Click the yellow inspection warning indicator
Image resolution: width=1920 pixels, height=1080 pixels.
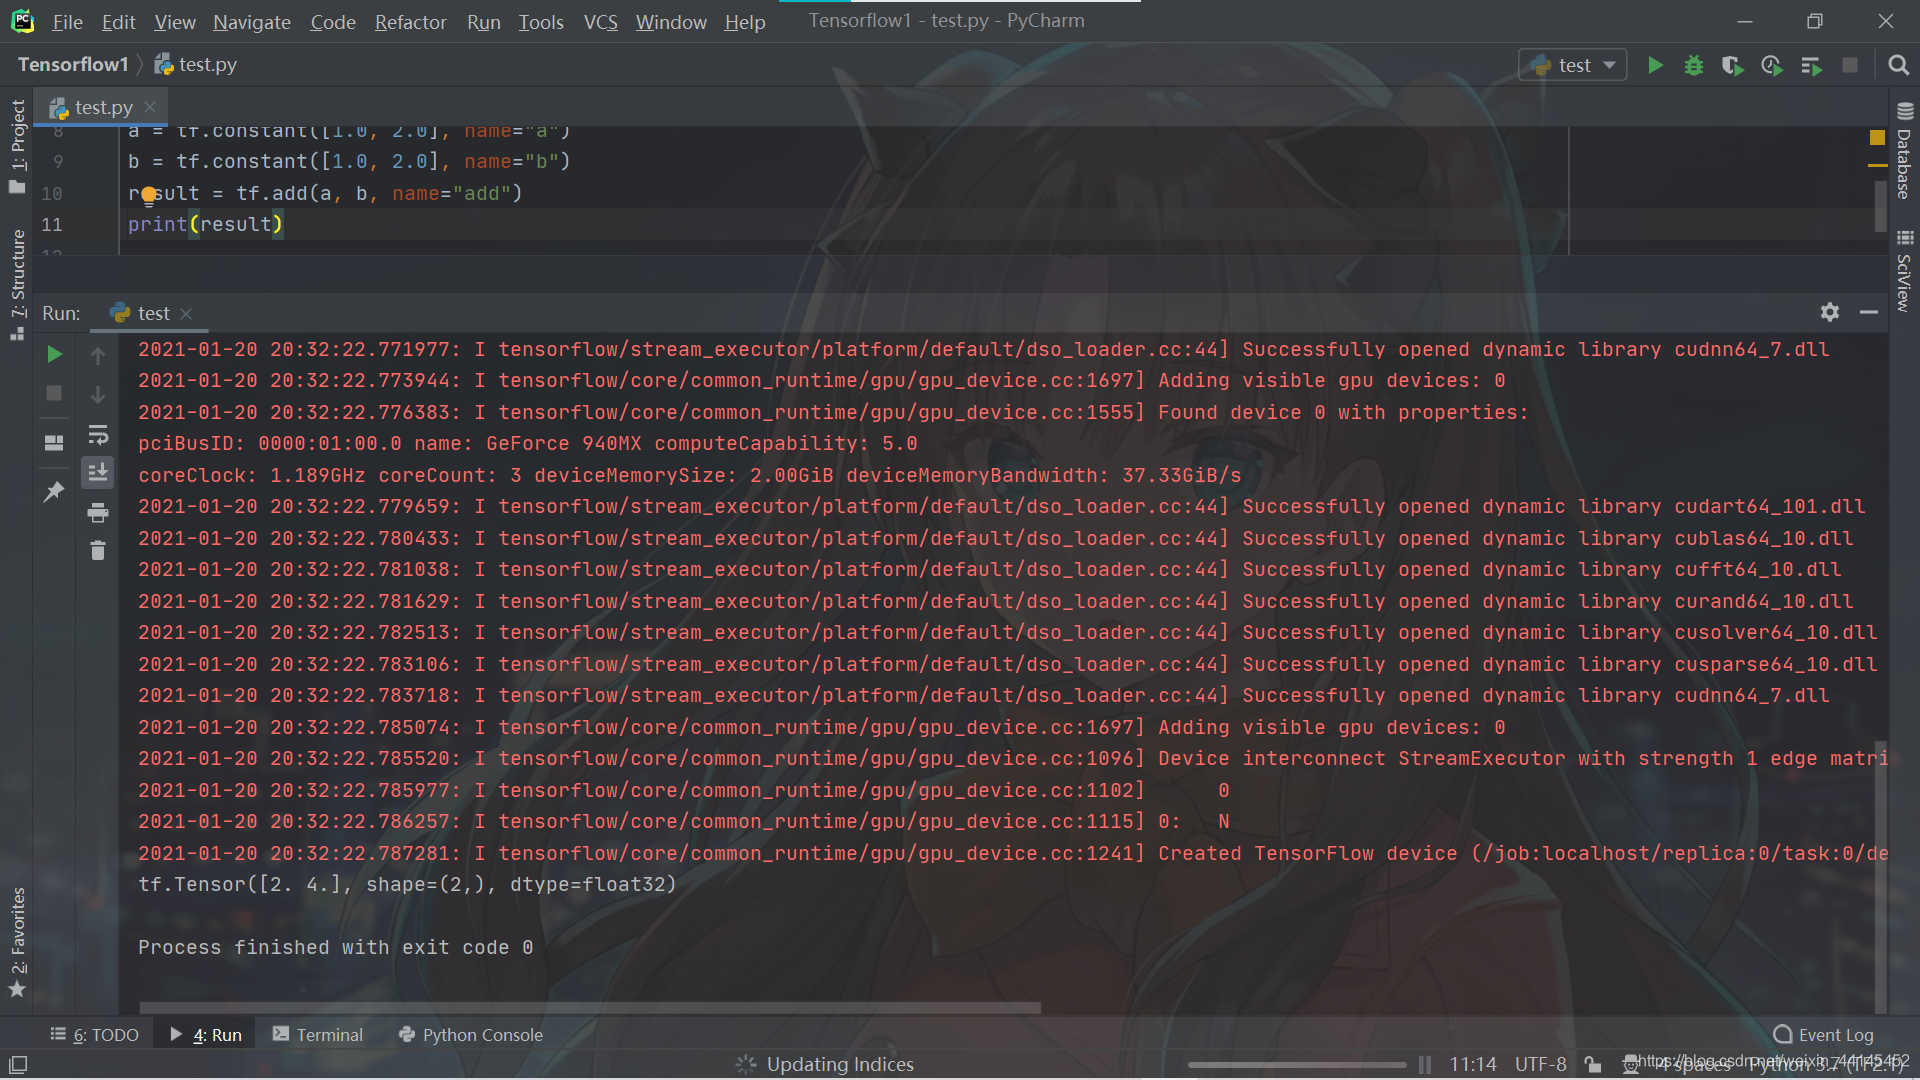pyautogui.click(x=1877, y=137)
